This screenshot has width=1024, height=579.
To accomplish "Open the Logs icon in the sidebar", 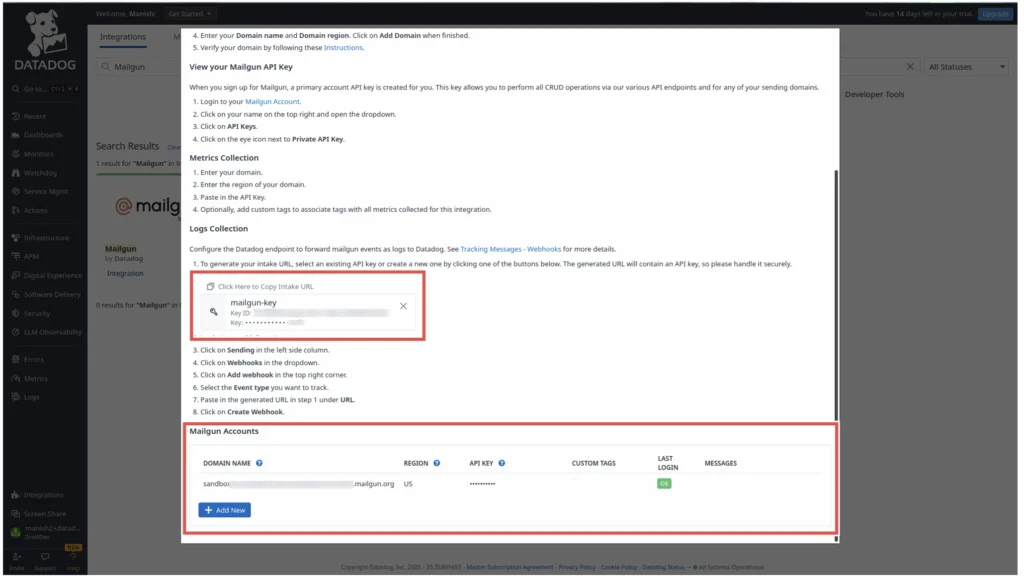I will (16, 397).
